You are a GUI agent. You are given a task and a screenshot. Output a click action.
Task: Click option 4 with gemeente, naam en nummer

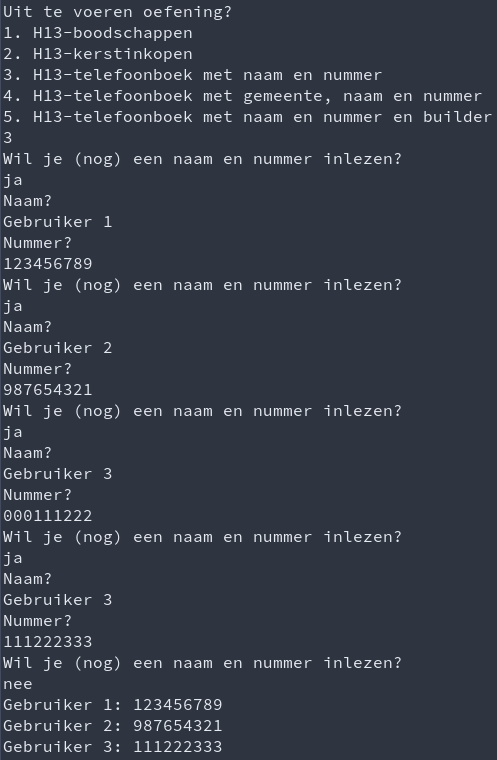click(x=242, y=96)
